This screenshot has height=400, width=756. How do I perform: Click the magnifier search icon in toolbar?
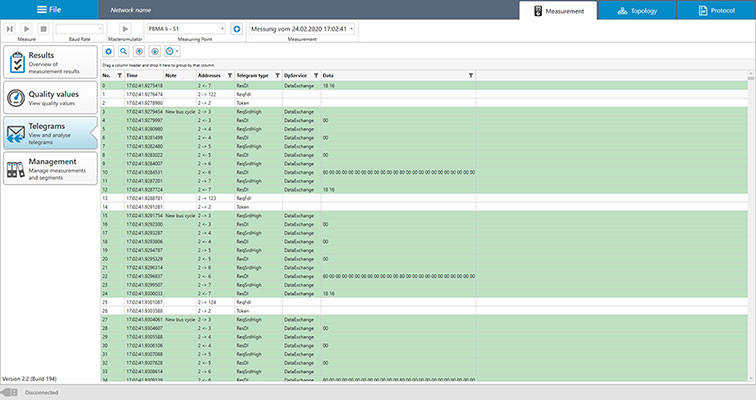point(123,49)
